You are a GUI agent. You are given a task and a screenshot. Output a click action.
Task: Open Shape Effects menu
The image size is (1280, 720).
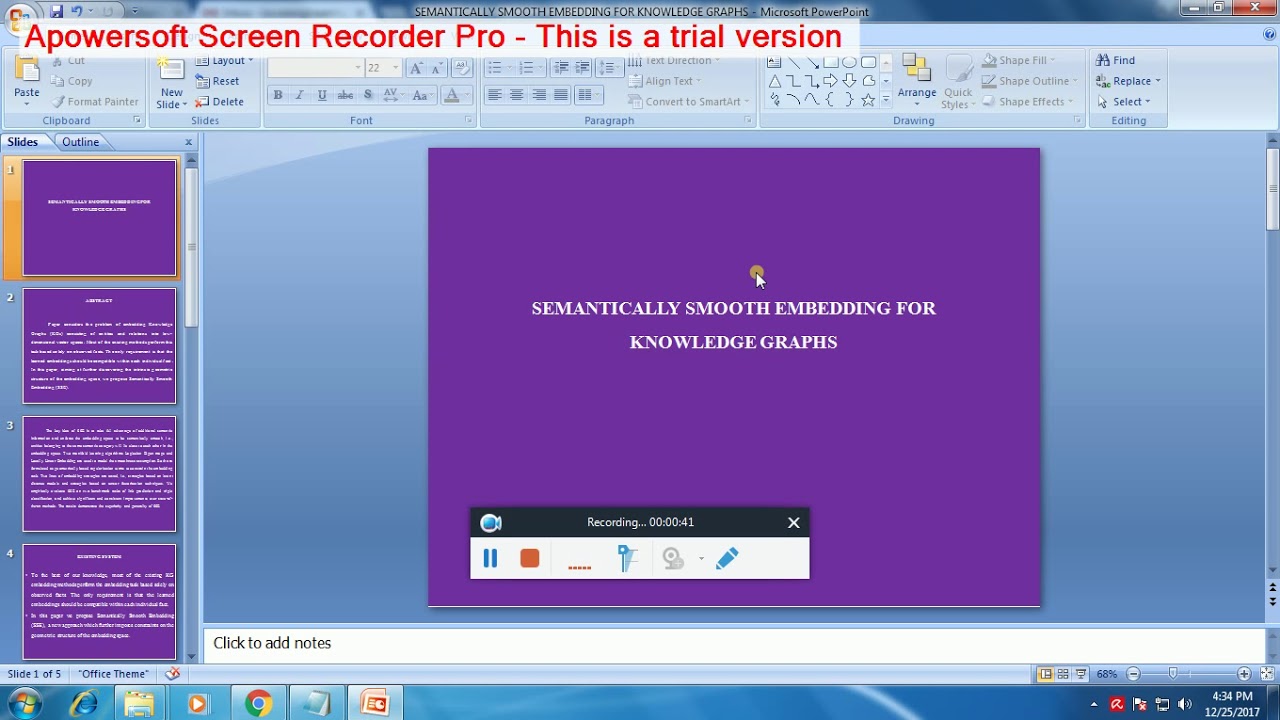point(1031,102)
